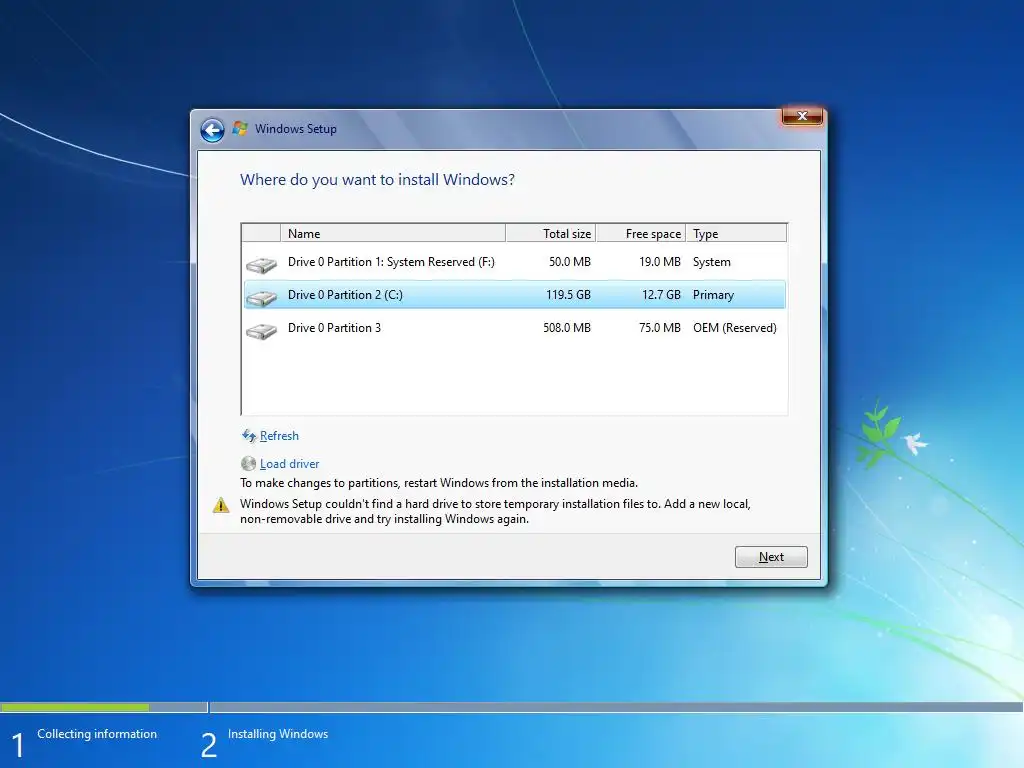Select Drive 0 Partition 2 (C:) row
Image resolution: width=1024 pixels, height=768 pixels.
click(x=515, y=295)
